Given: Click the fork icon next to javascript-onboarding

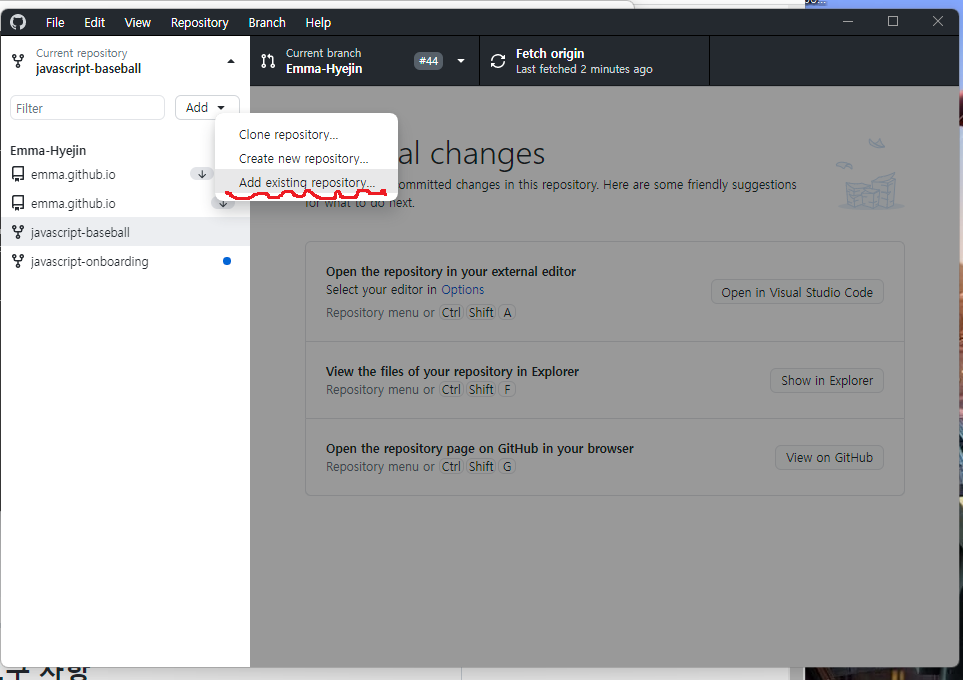Looking at the screenshot, I should (x=18, y=261).
